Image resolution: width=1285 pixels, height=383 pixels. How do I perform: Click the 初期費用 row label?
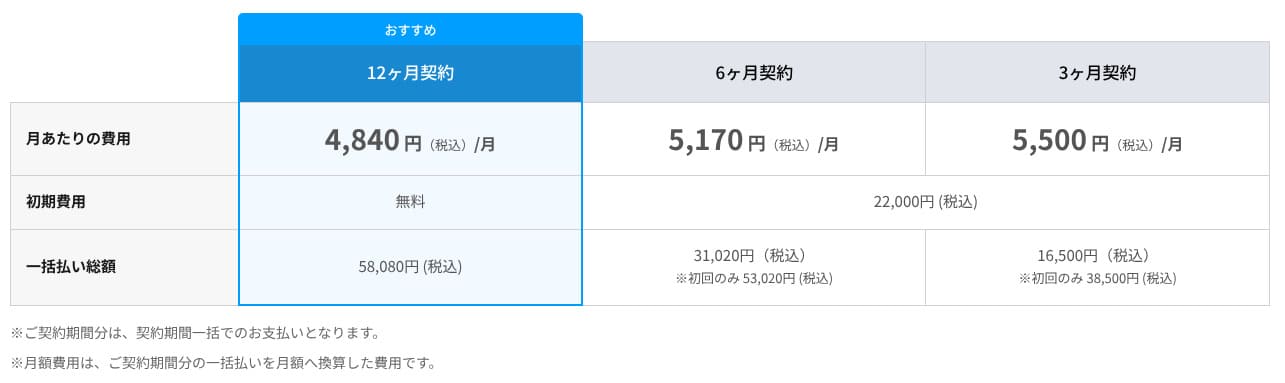coord(55,202)
